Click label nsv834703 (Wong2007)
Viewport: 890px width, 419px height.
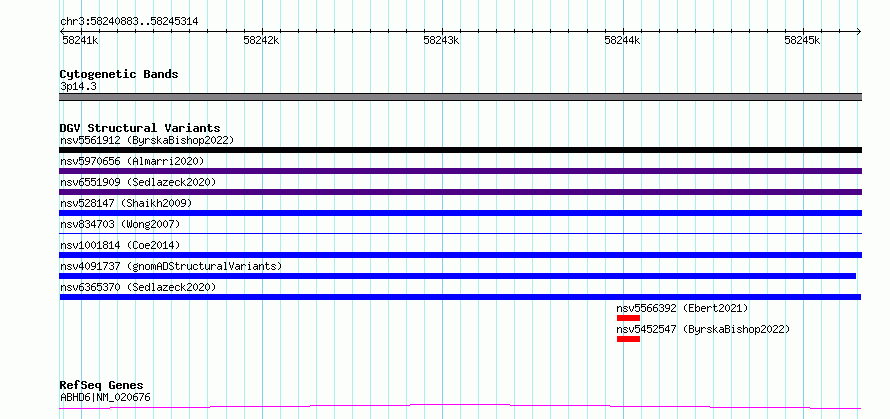point(120,224)
